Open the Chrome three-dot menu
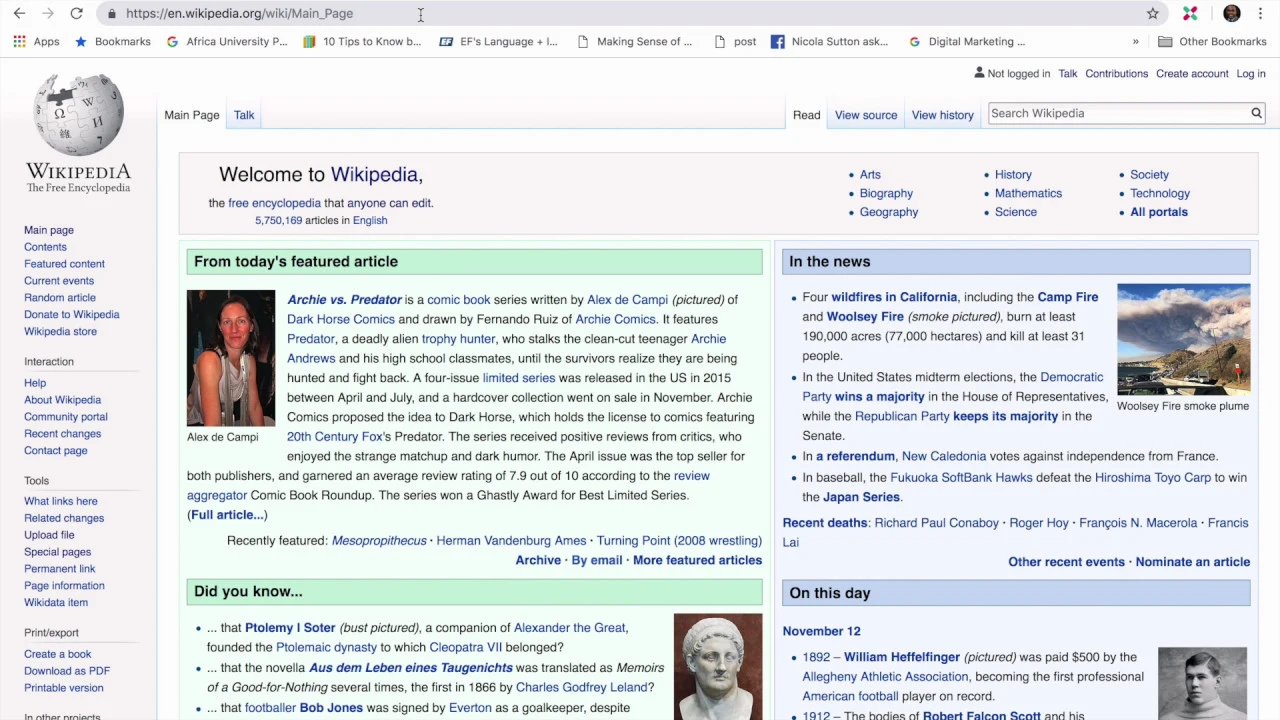1280x720 pixels. point(1262,13)
